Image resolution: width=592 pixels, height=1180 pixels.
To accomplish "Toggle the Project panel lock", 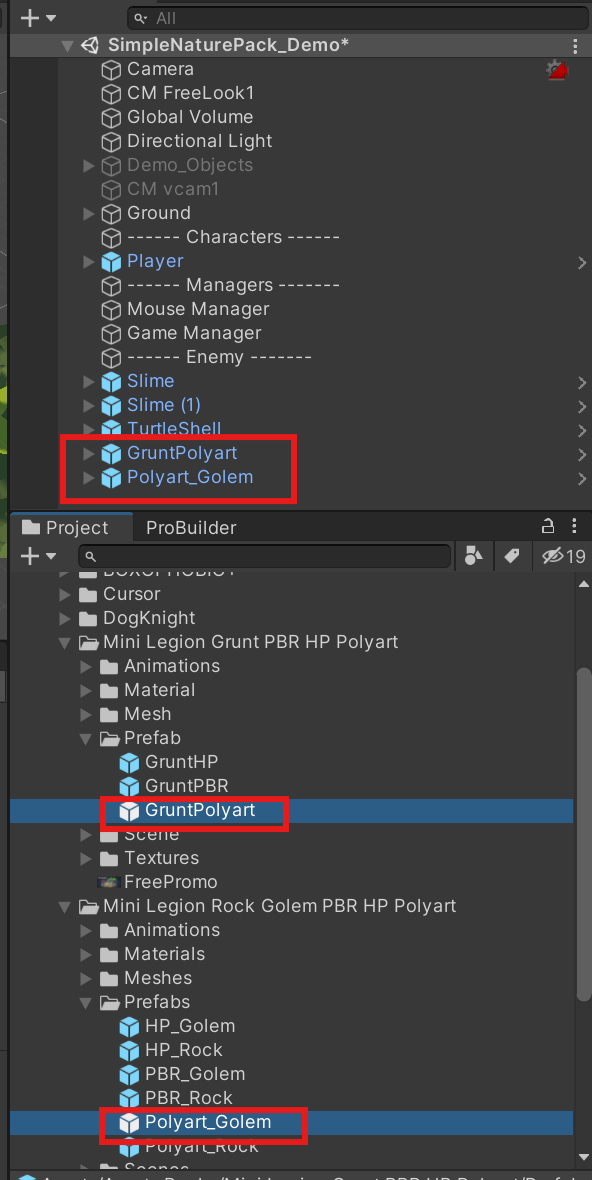I will (548, 526).
